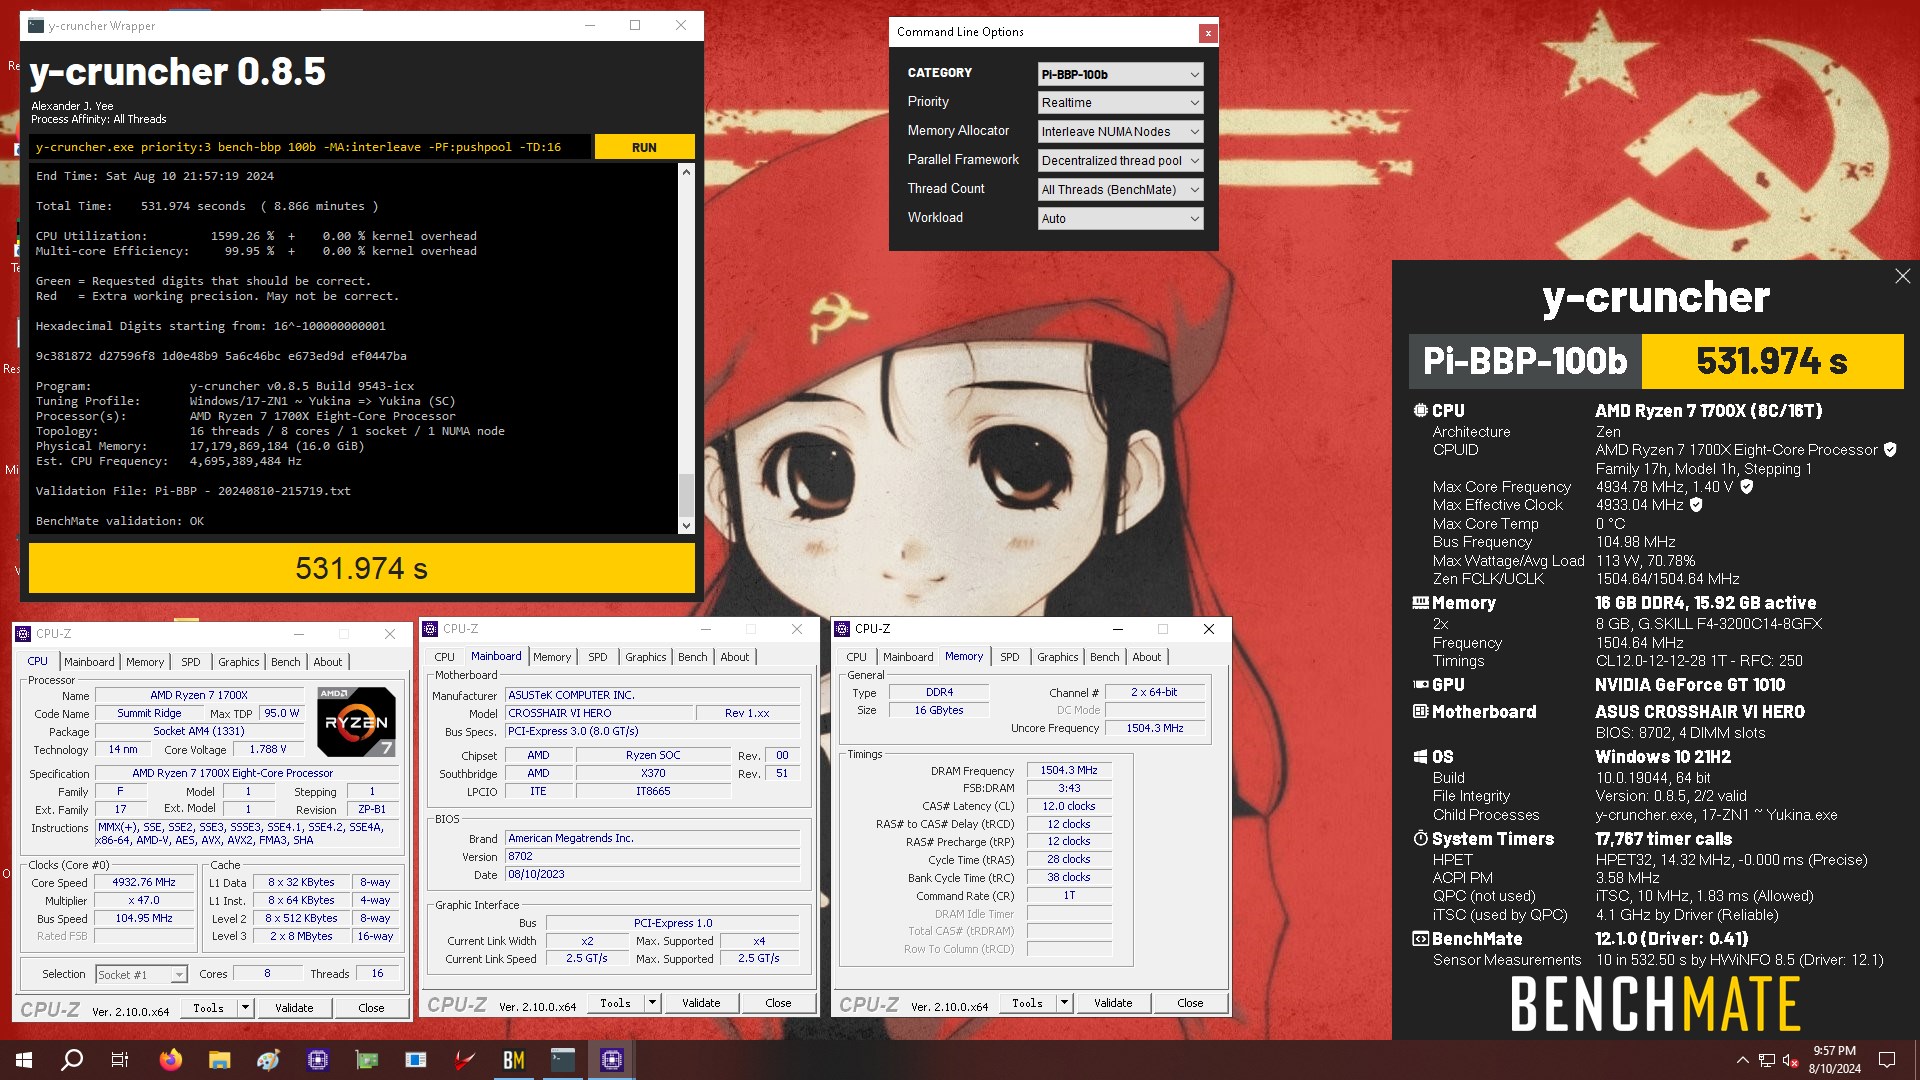Click the Ryzen 7 logo in CPU-Z
Viewport: 1920px width, 1080px height.
(357, 721)
